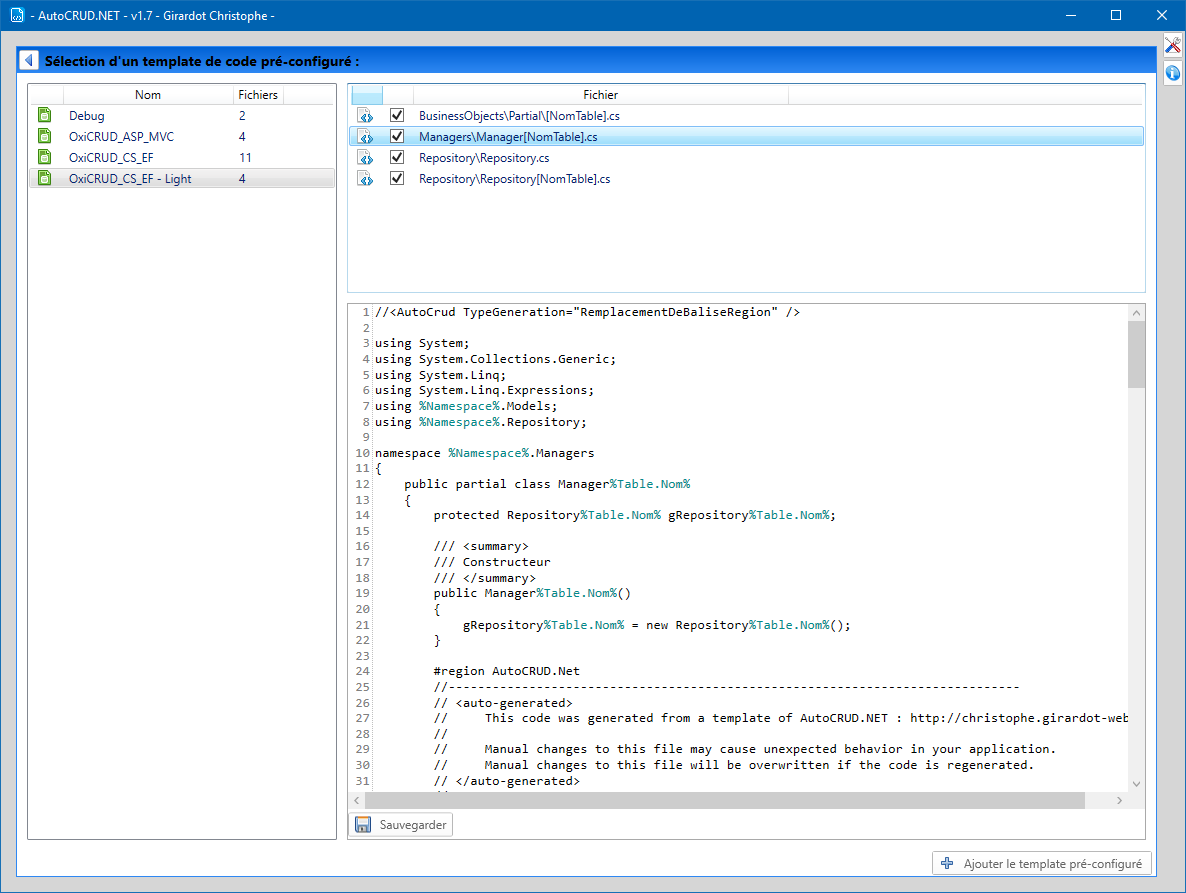1186x893 pixels.
Task: Minimize the AutoCRUD.NET window
Action: pos(1071,15)
